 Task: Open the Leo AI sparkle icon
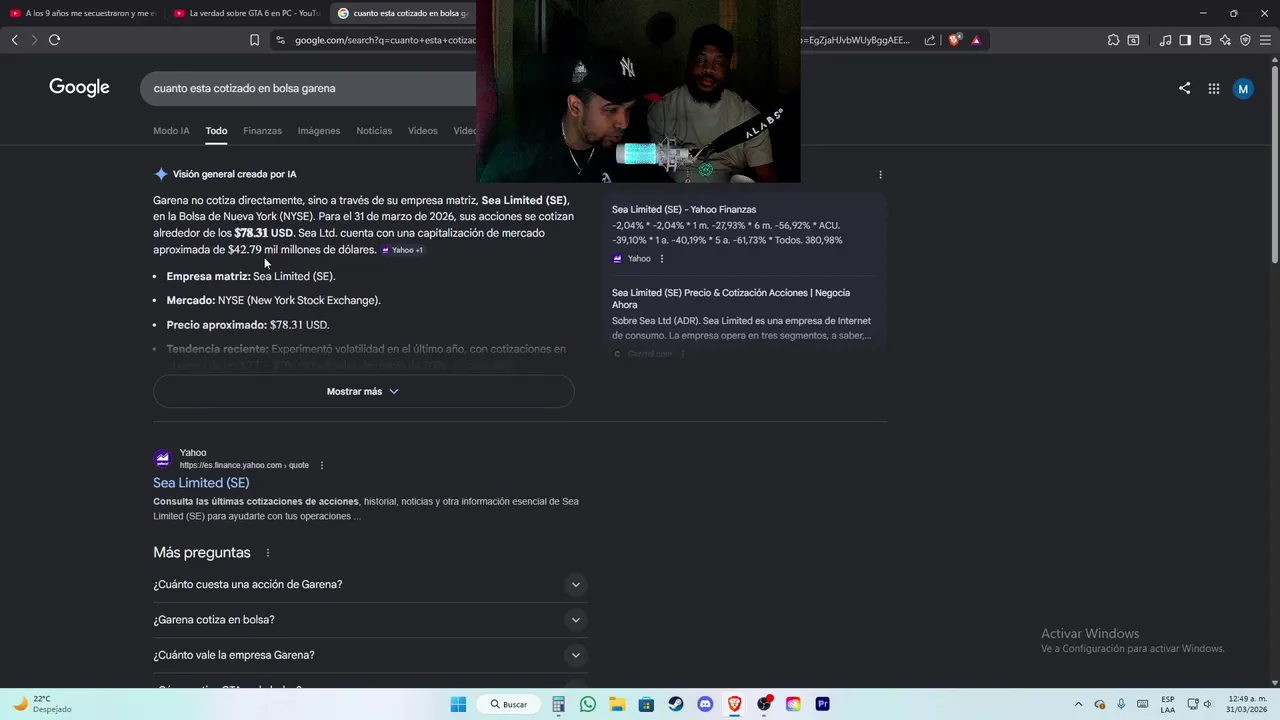[x=1225, y=40]
